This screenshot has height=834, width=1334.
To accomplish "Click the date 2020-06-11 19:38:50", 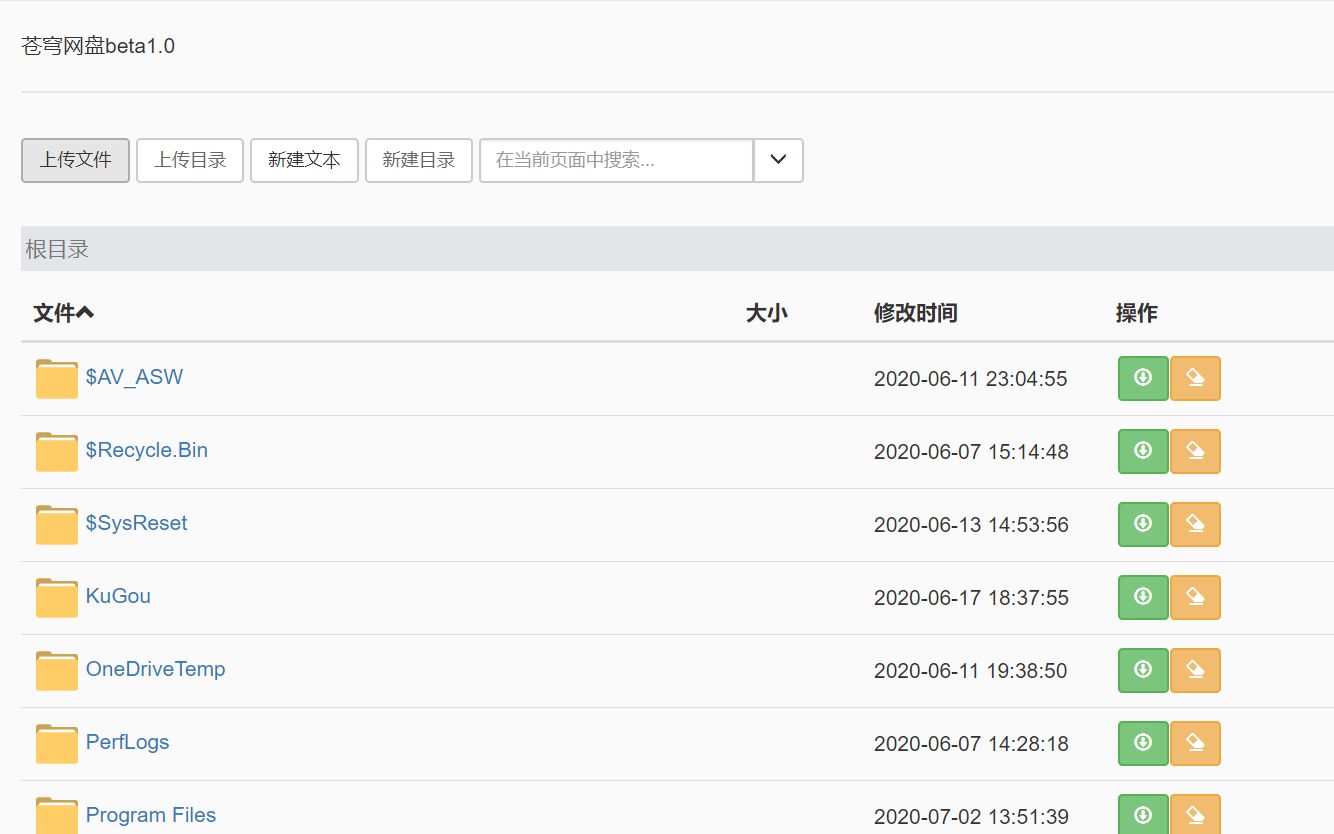I will pos(971,671).
